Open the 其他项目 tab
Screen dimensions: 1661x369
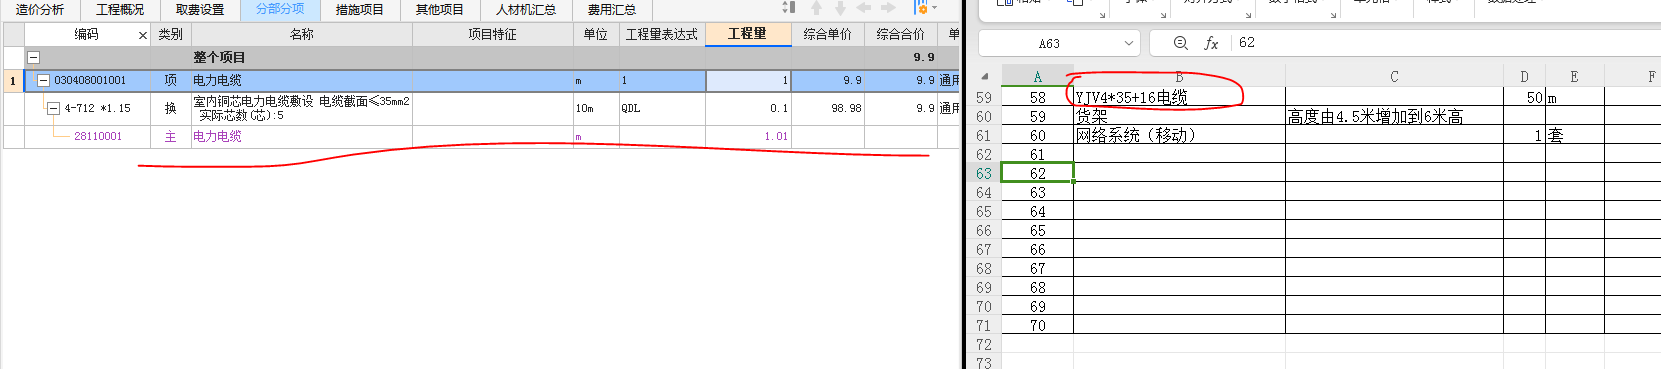(x=440, y=10)
